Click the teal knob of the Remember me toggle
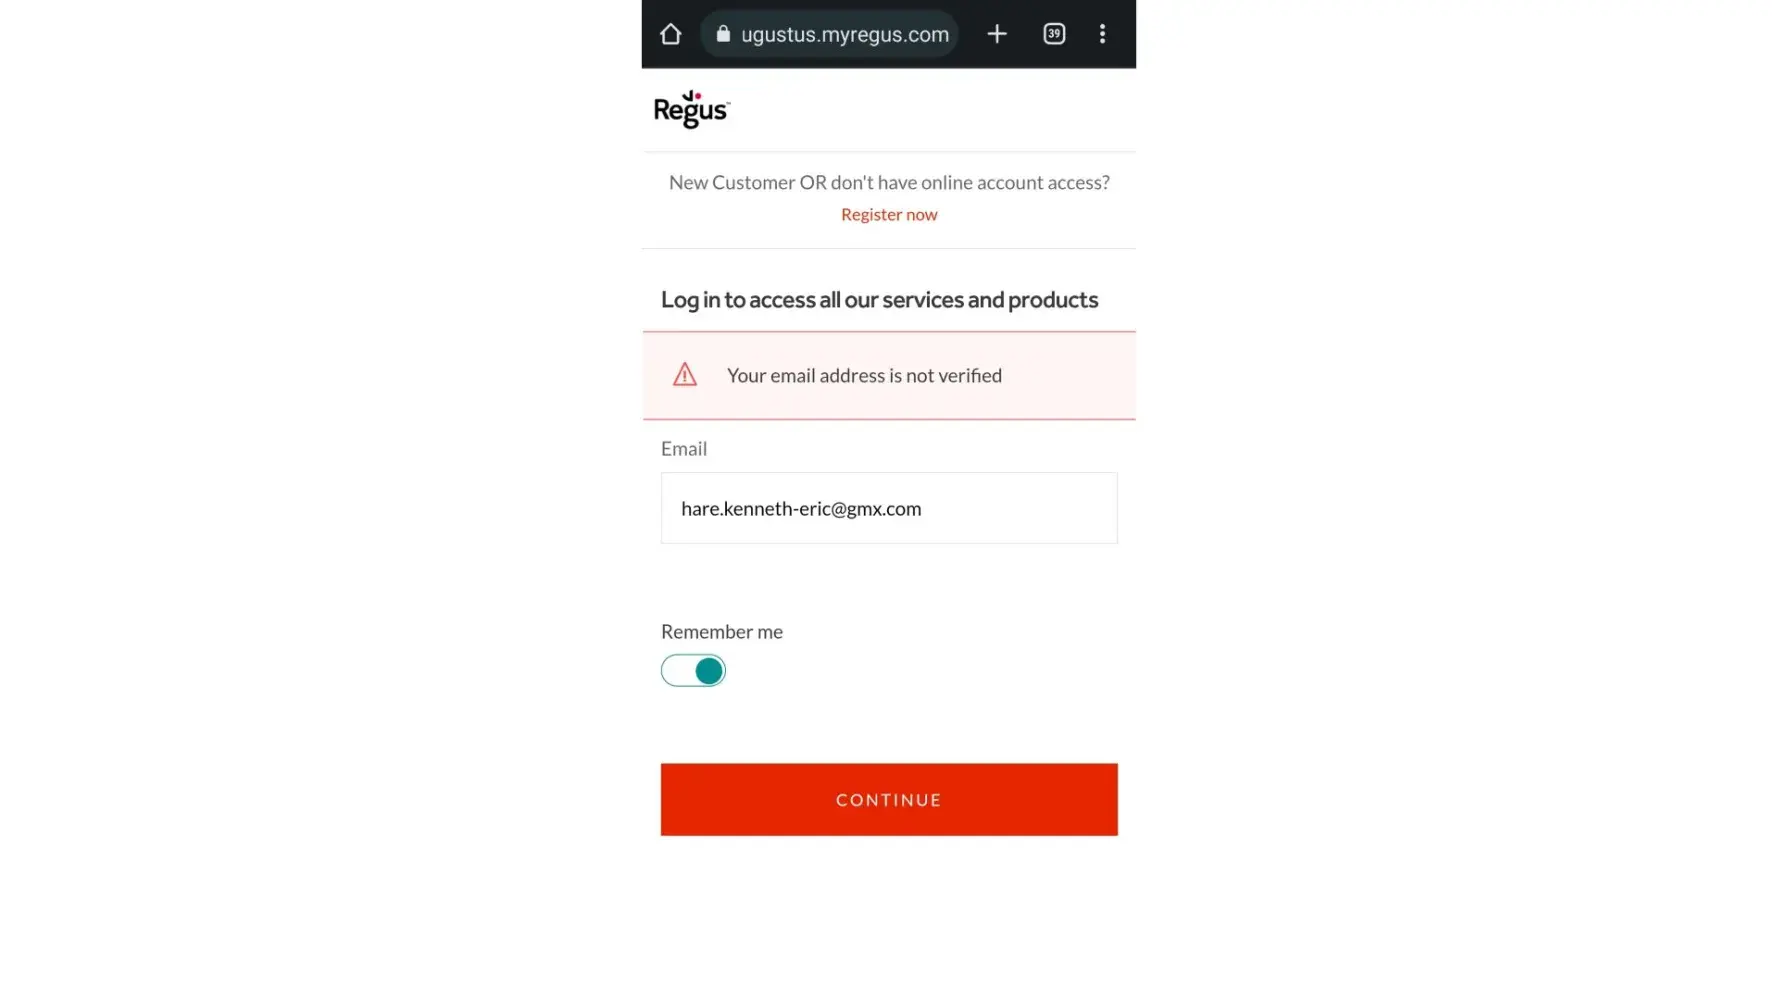The width and height of the screenshot is (1778, 1000). tap(709, 670)
